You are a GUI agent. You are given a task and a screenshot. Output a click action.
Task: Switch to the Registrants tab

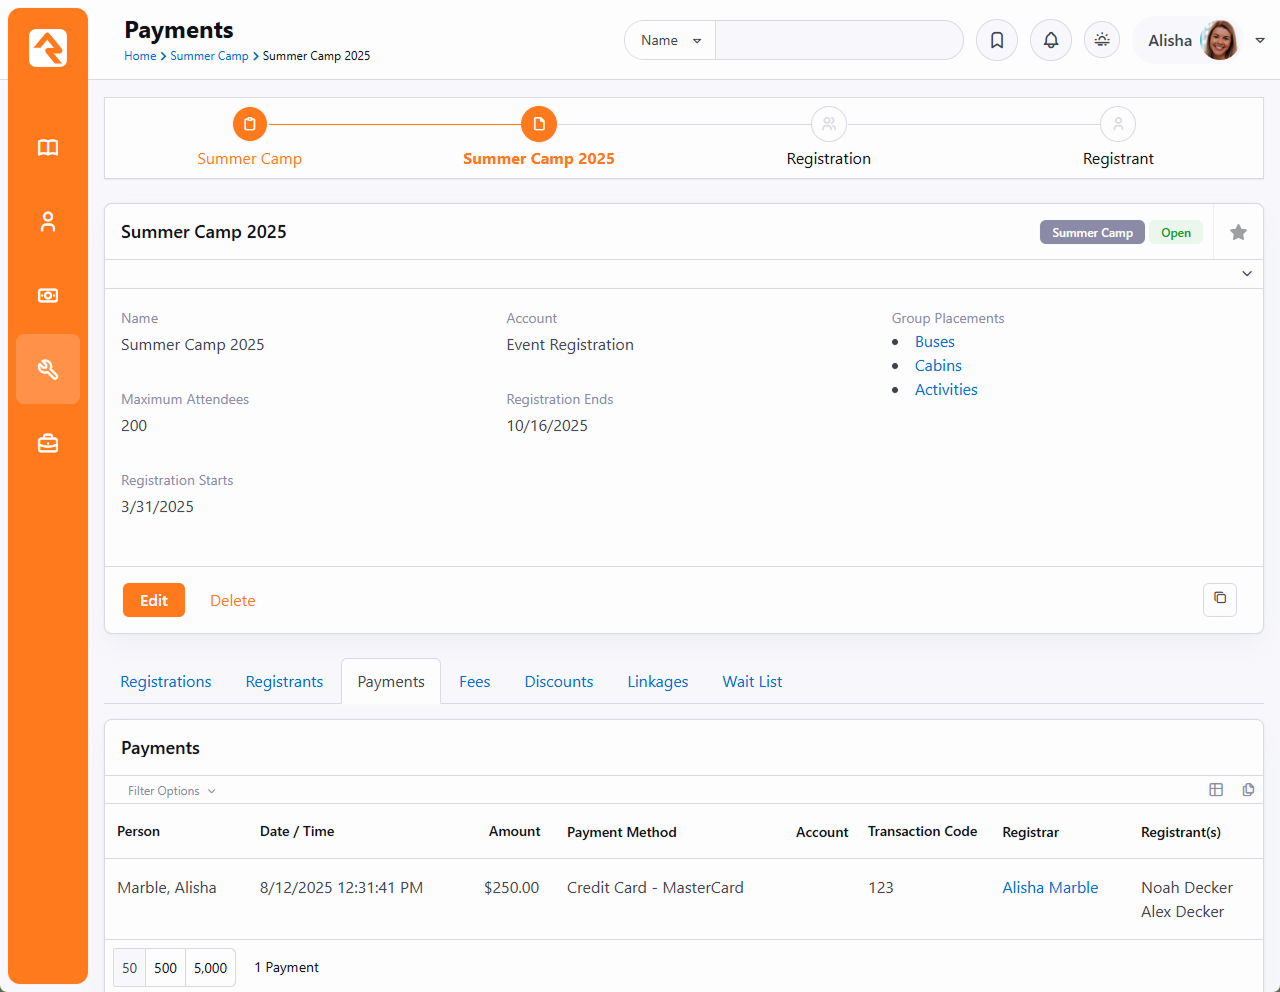click(x=284, y=682)
